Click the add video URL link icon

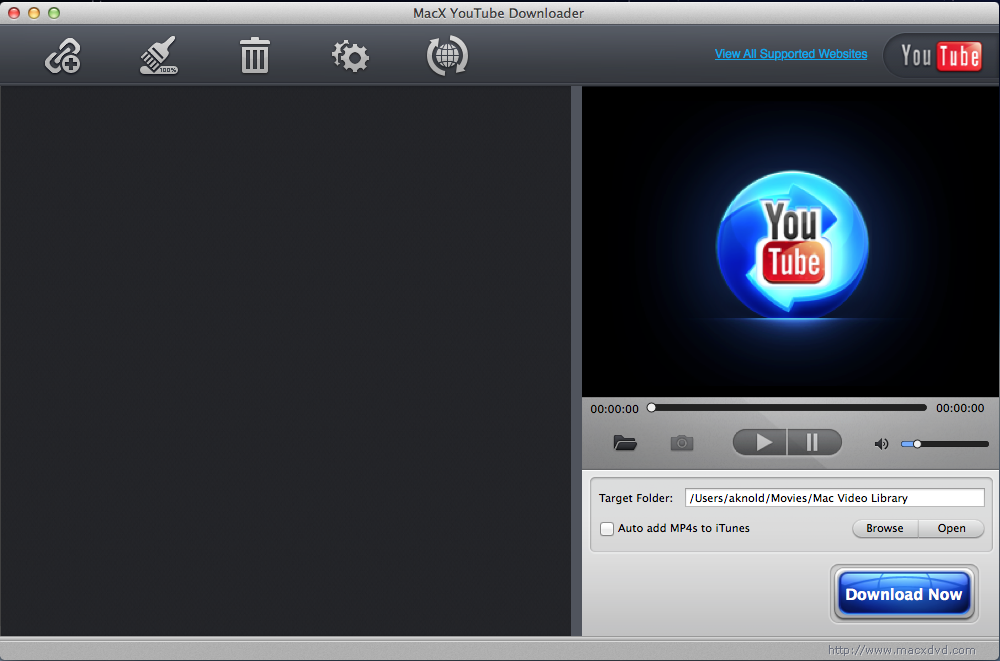(62, 56)
